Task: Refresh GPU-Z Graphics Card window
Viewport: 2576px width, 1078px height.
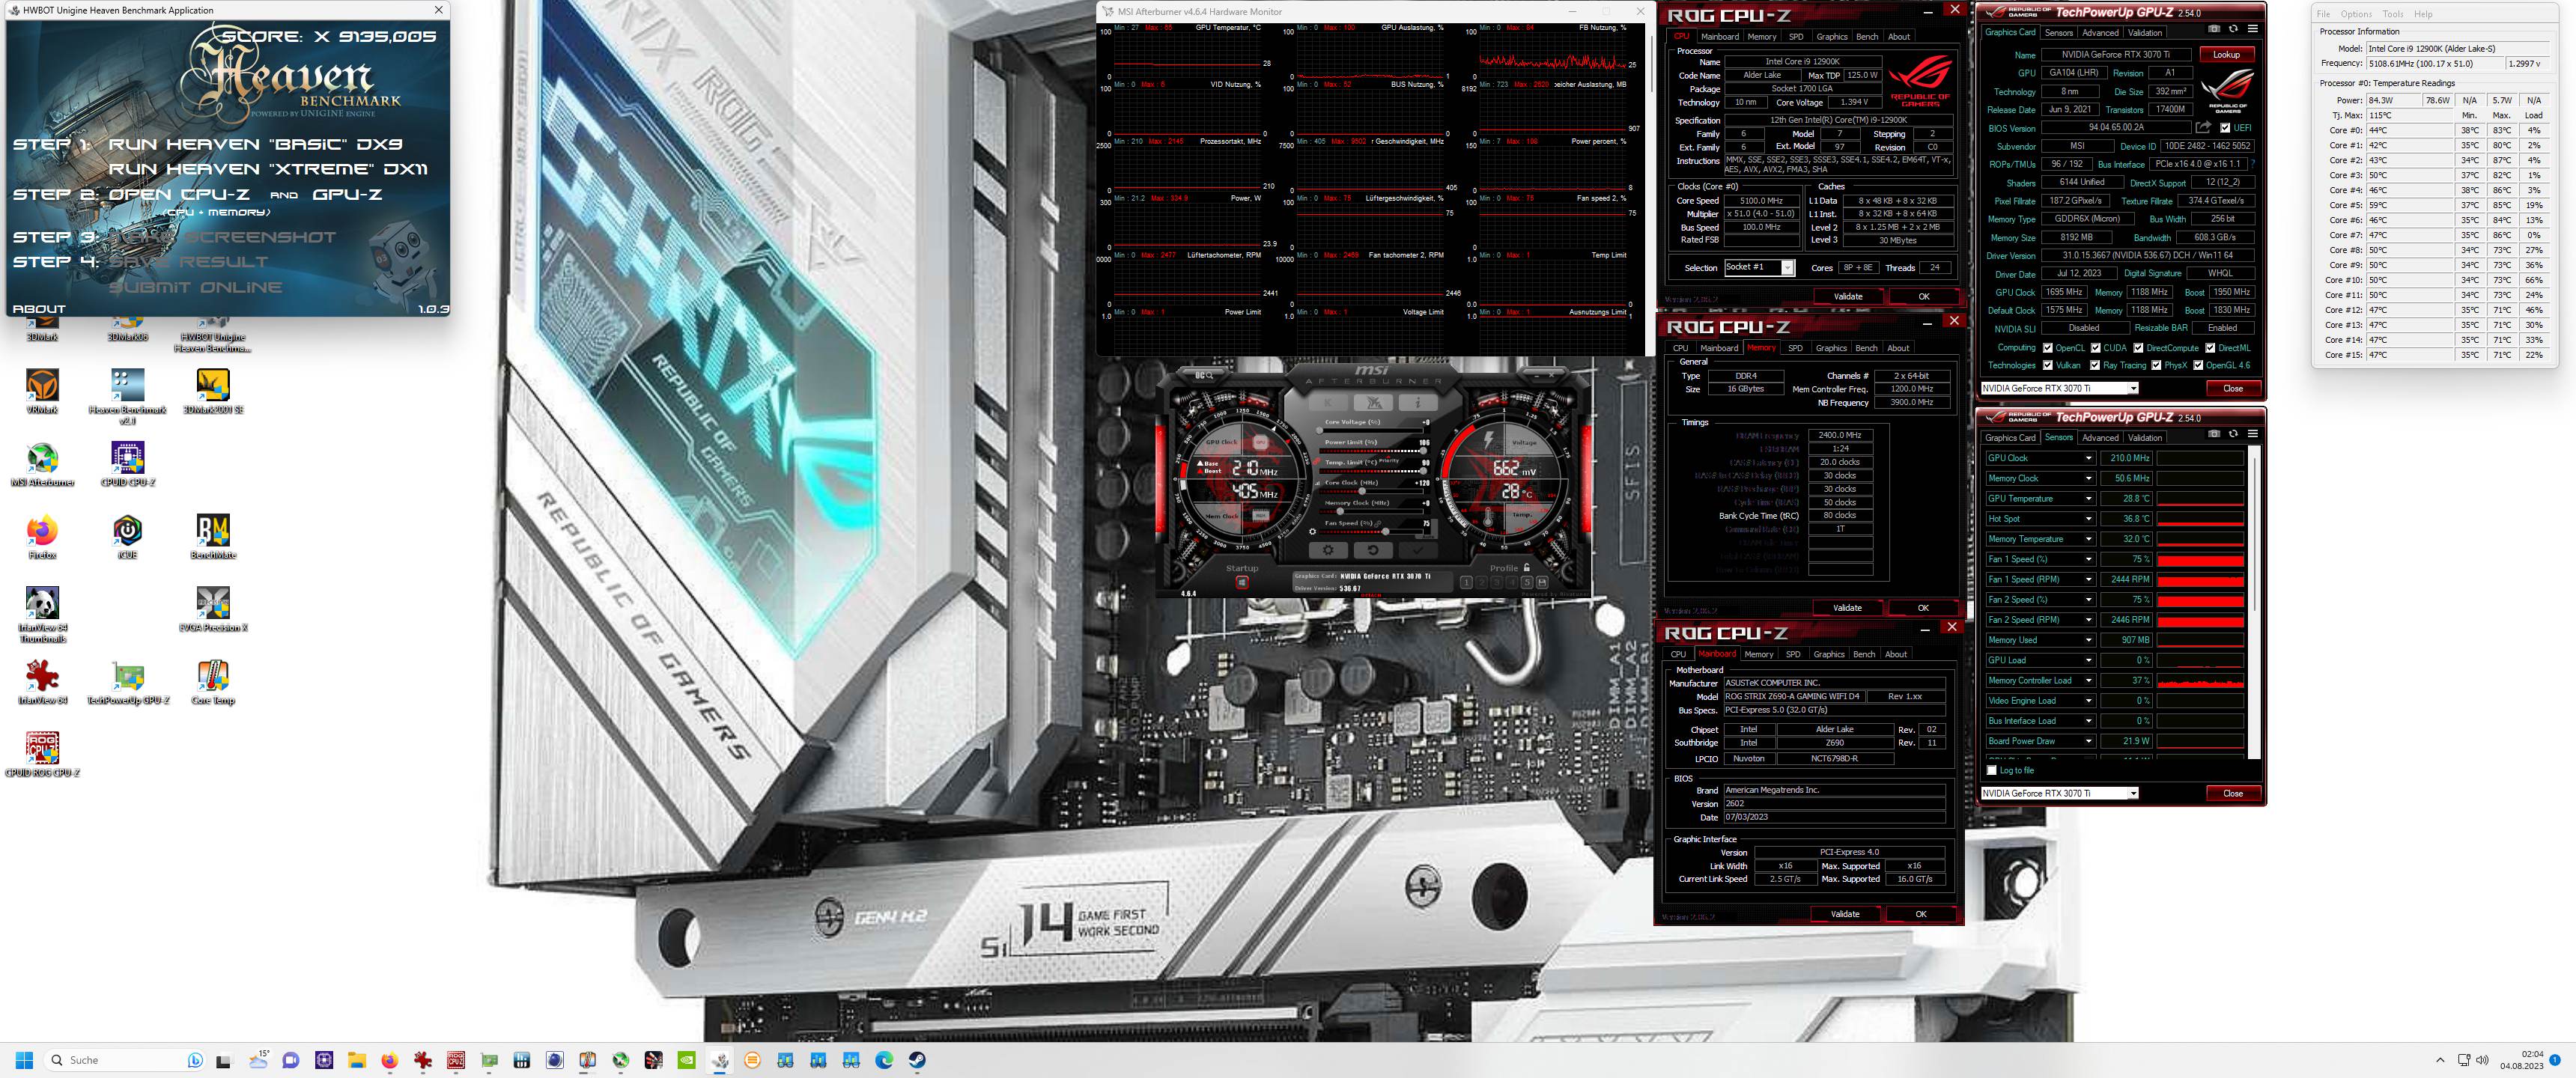Action: click(x=2234, y=29)
